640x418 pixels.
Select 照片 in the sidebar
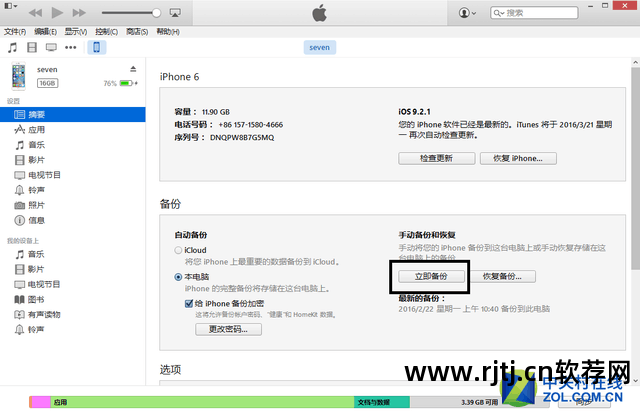tap(73, 205)
